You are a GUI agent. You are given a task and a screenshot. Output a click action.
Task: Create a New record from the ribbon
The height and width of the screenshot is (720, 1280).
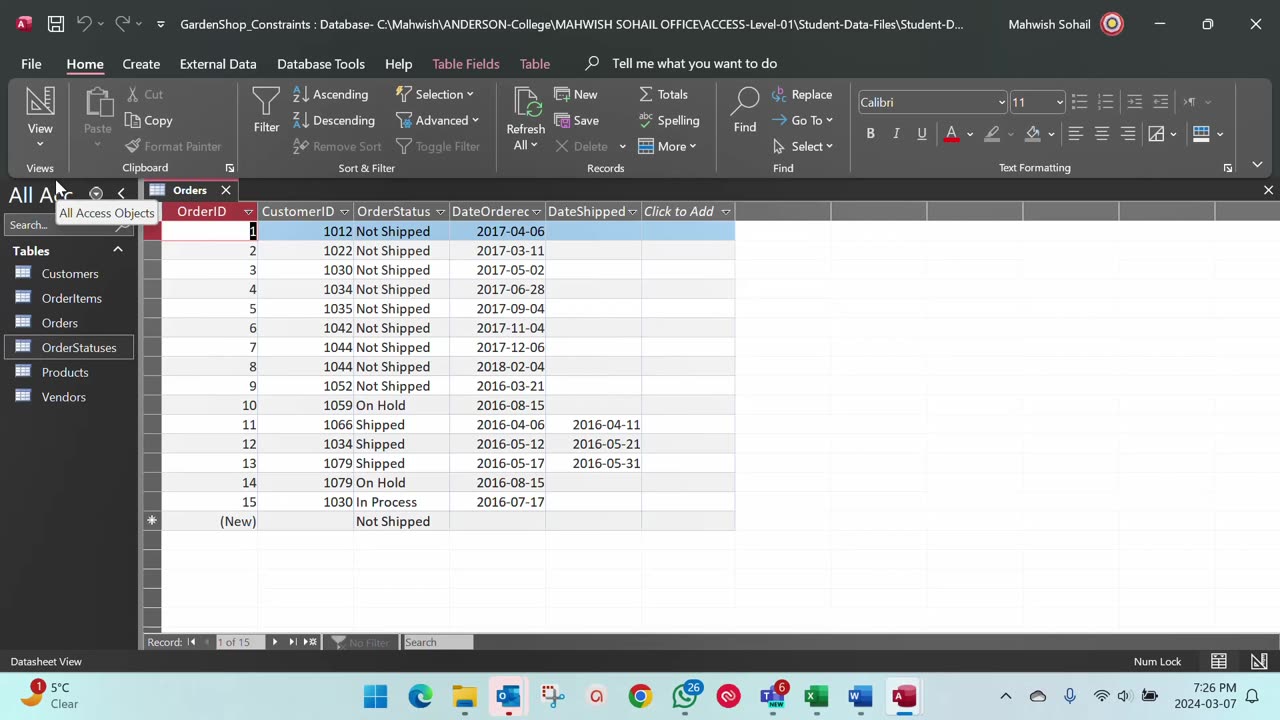coord(576,94)
